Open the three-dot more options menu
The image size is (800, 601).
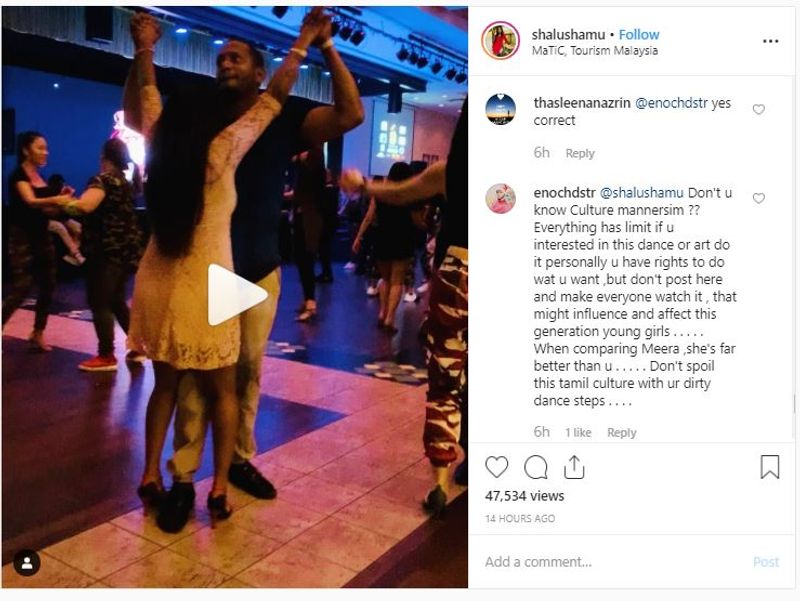point(770,41)
